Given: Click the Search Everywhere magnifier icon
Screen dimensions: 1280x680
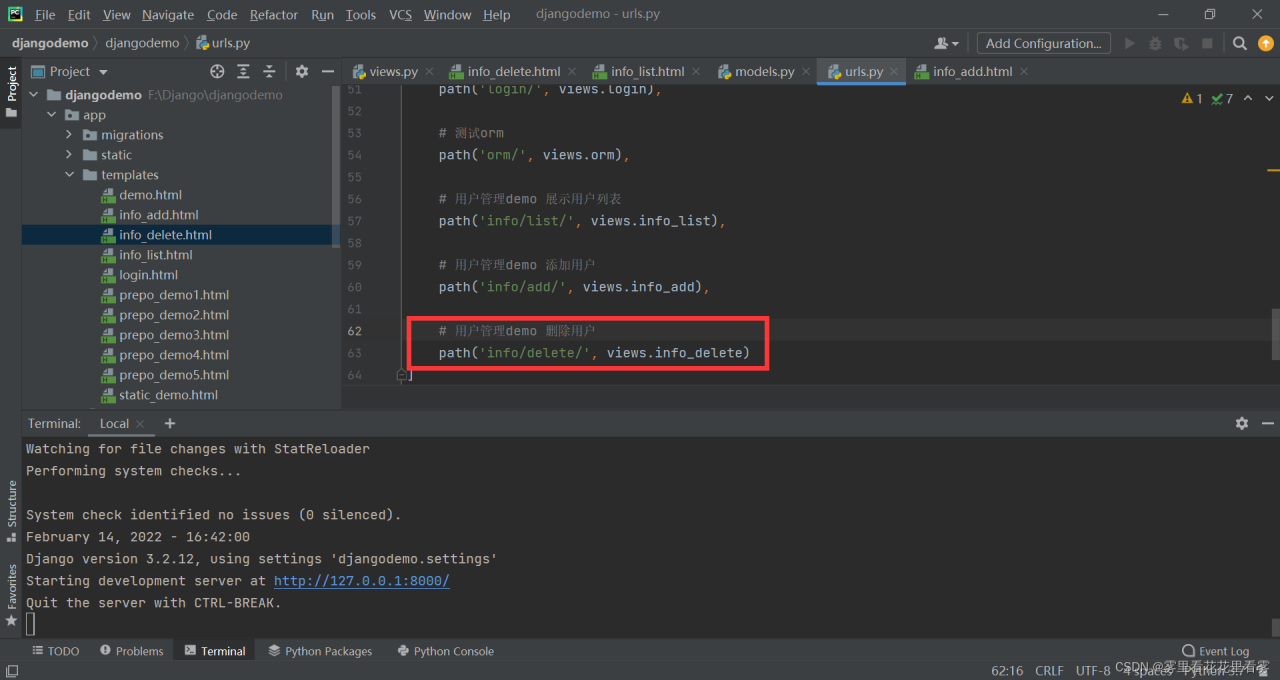Looking at the screenshot, I should (x=1240, y=43).
